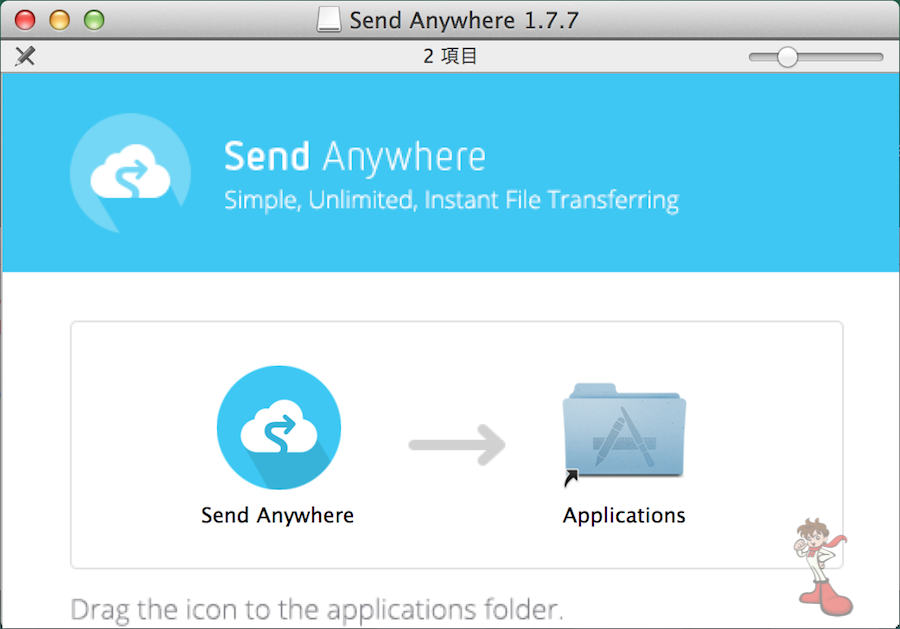
Task: Click the "Simple, Unlimited, Instant File Transferring" tagline
Action: pos(451,200)
